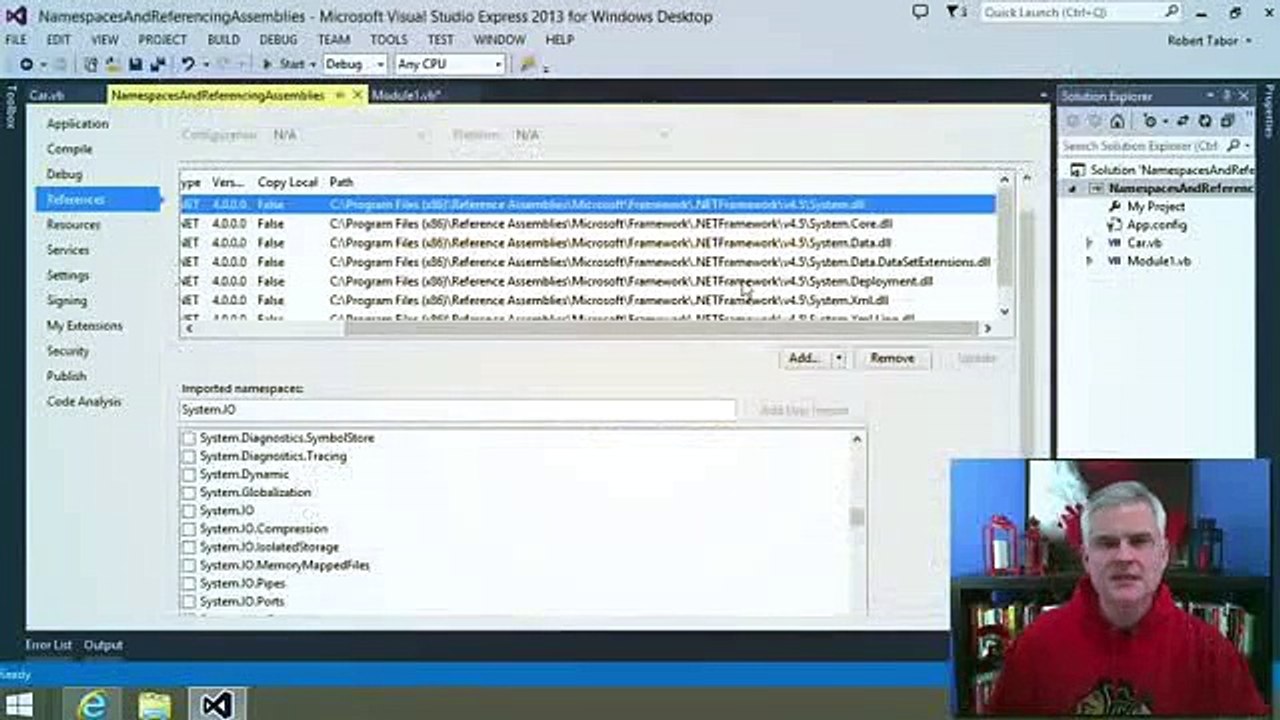Open the feedback speech bubble icon
This screenshot has height=720, width=1280.
coord(920,12)
